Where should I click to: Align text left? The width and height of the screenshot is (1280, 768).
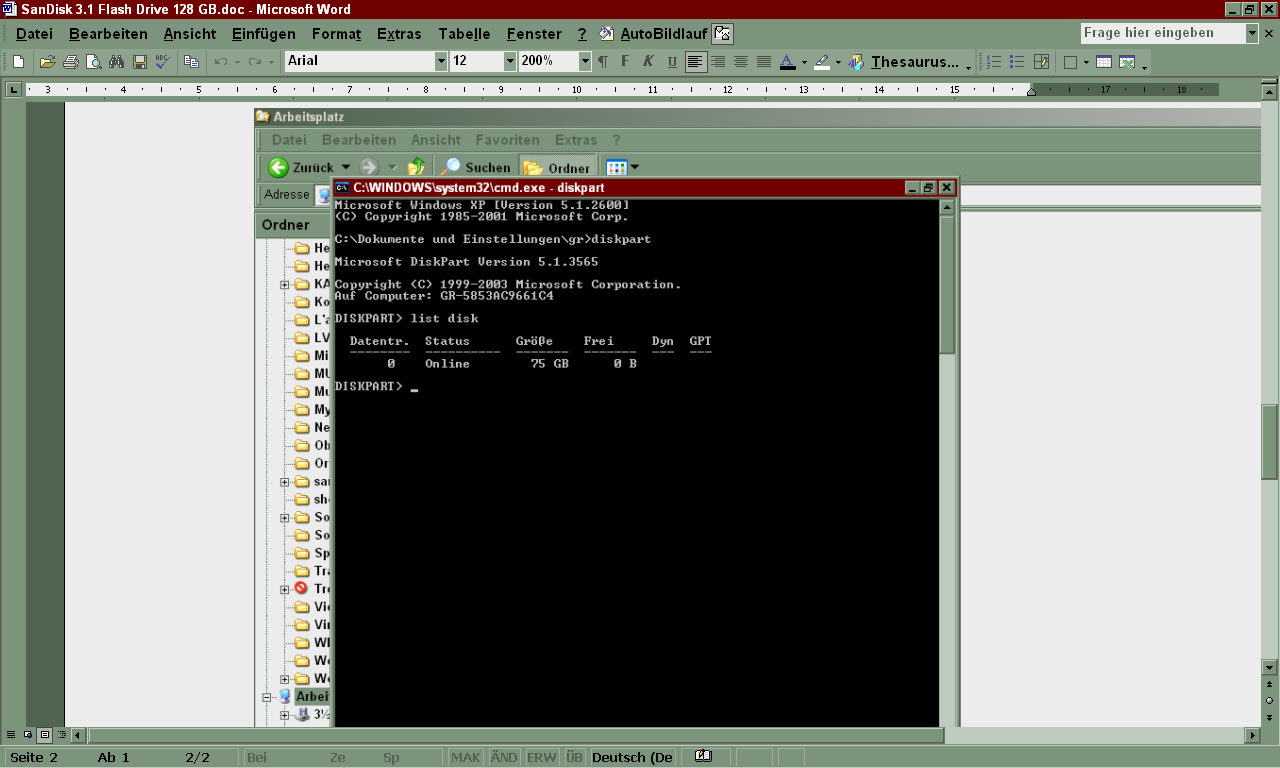[x=695, y=62]
